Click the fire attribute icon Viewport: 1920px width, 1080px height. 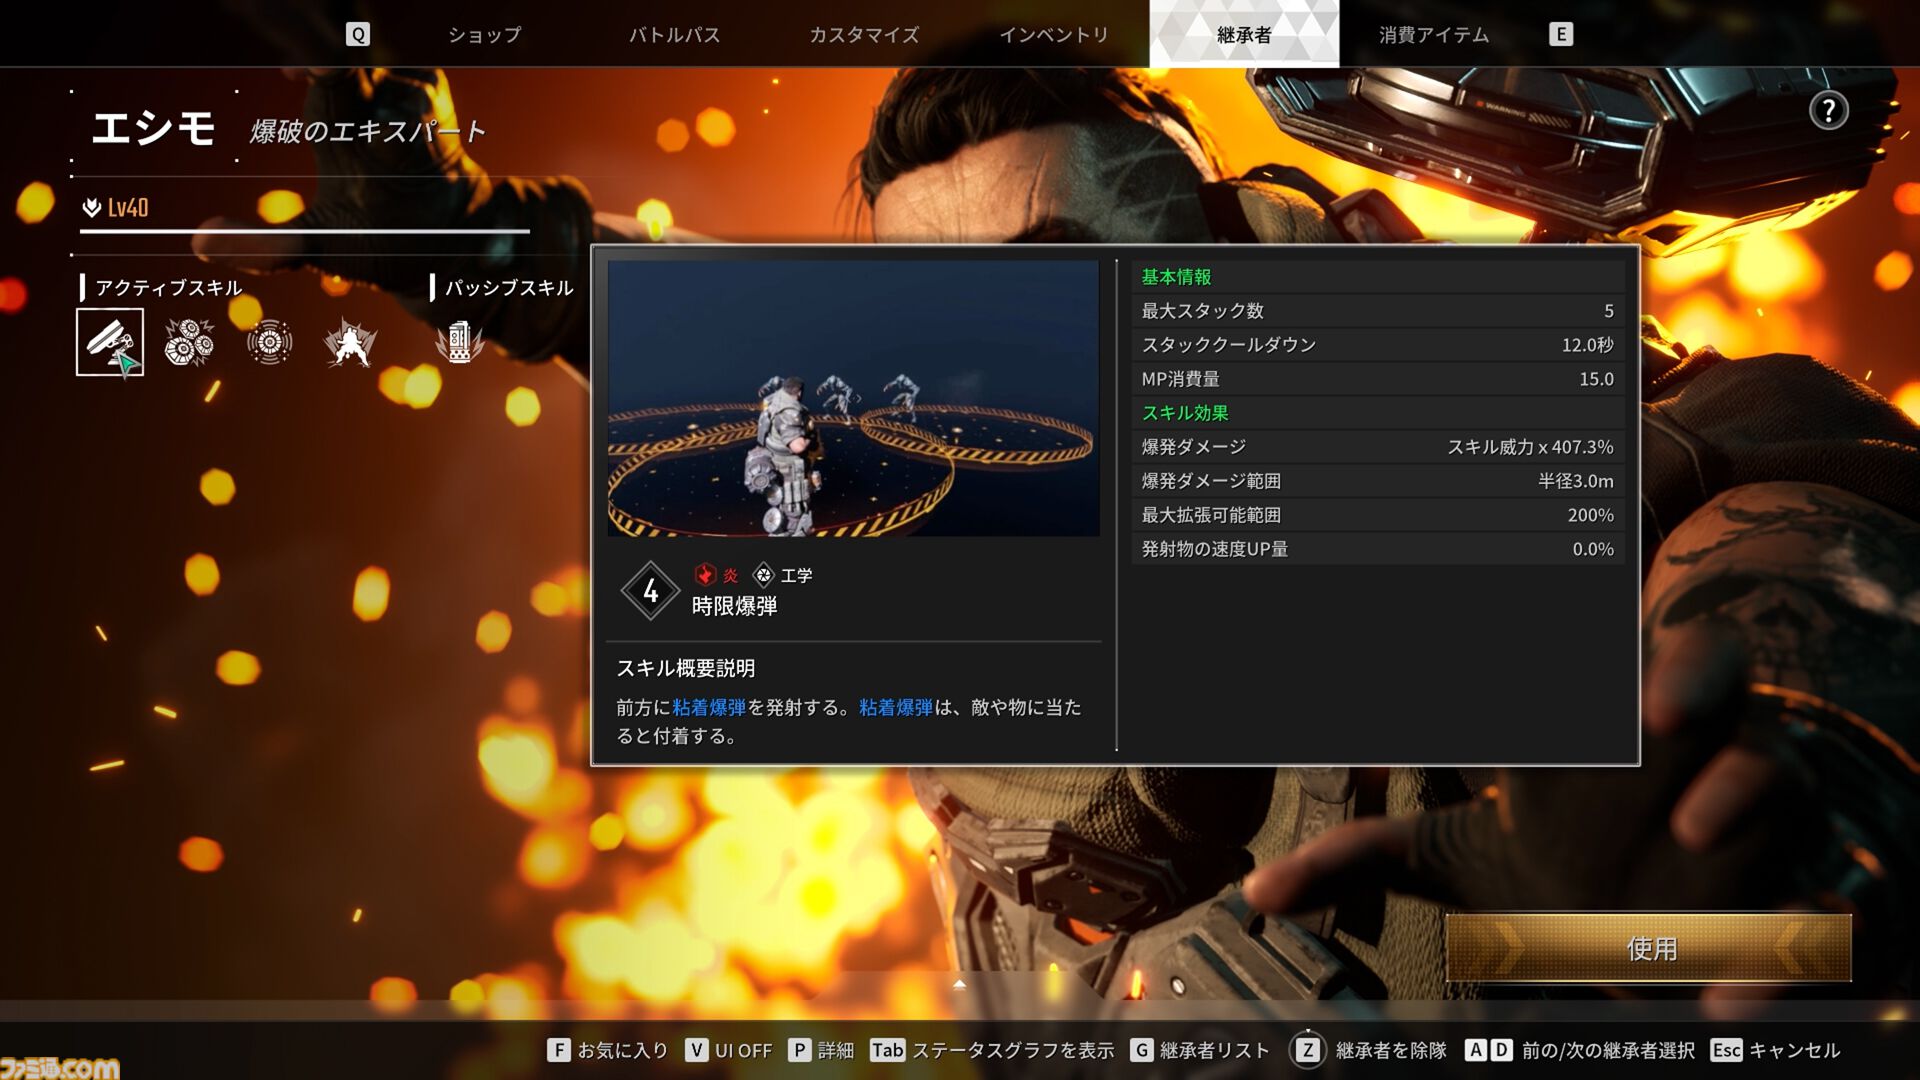(705, 575)
